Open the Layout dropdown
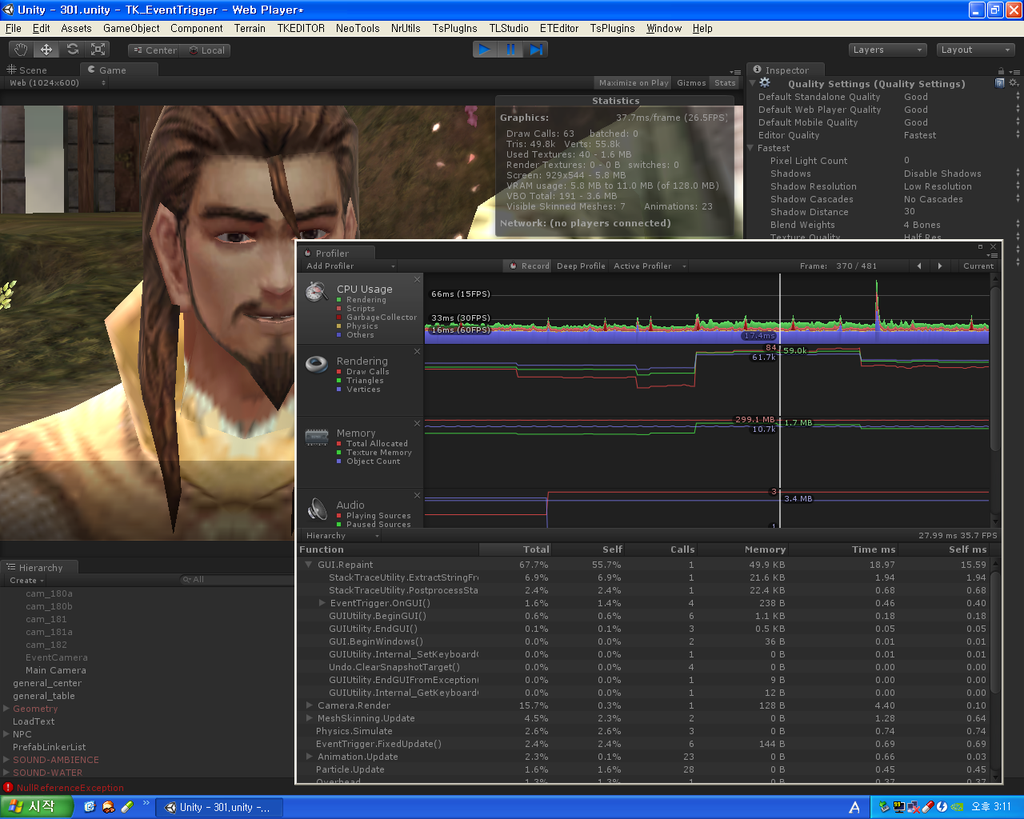1024x819 pixels. [x=974, y=50]
